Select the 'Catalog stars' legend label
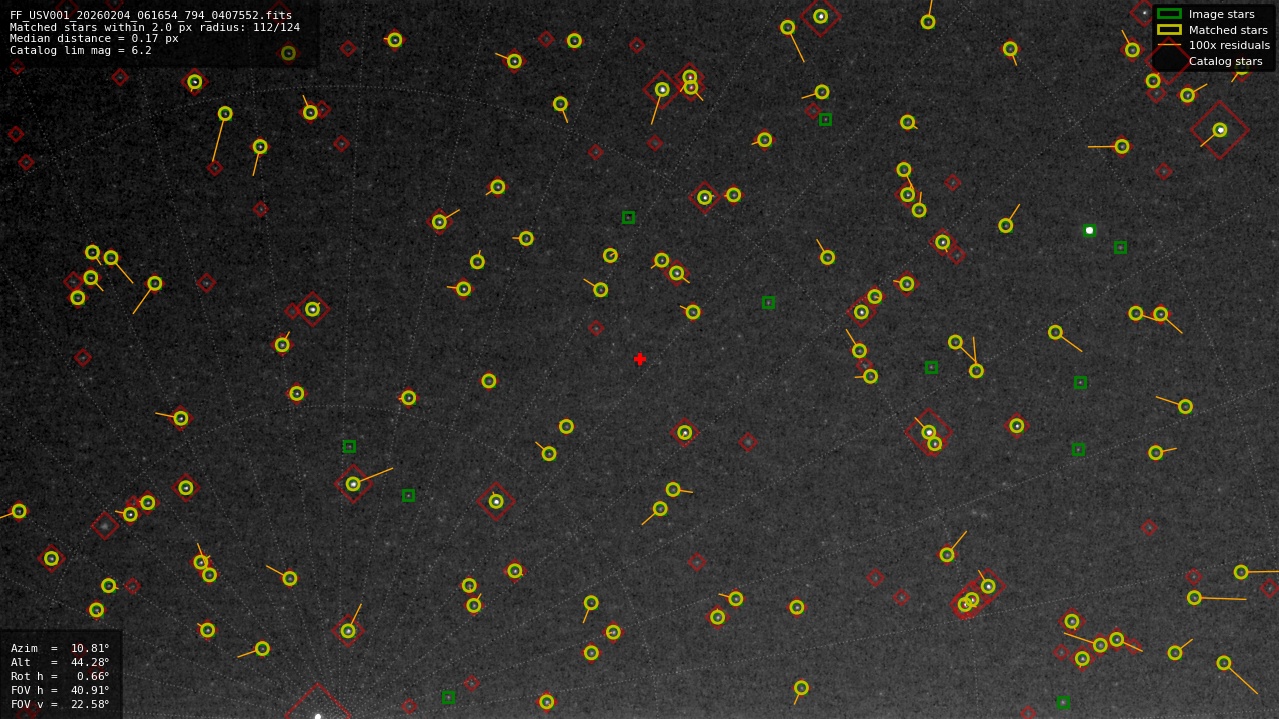1279x719 pixels. click(1225, 61)
